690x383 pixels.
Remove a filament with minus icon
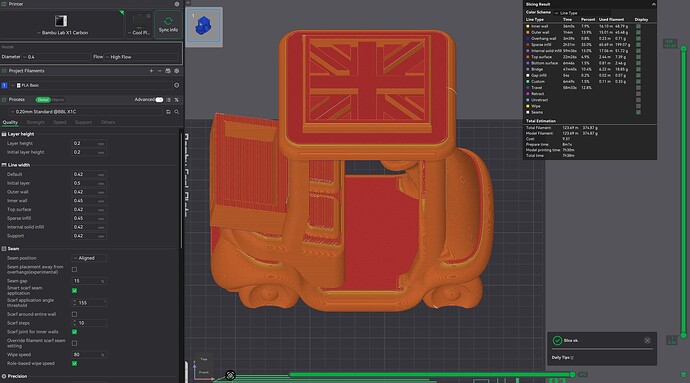(159, 71)
